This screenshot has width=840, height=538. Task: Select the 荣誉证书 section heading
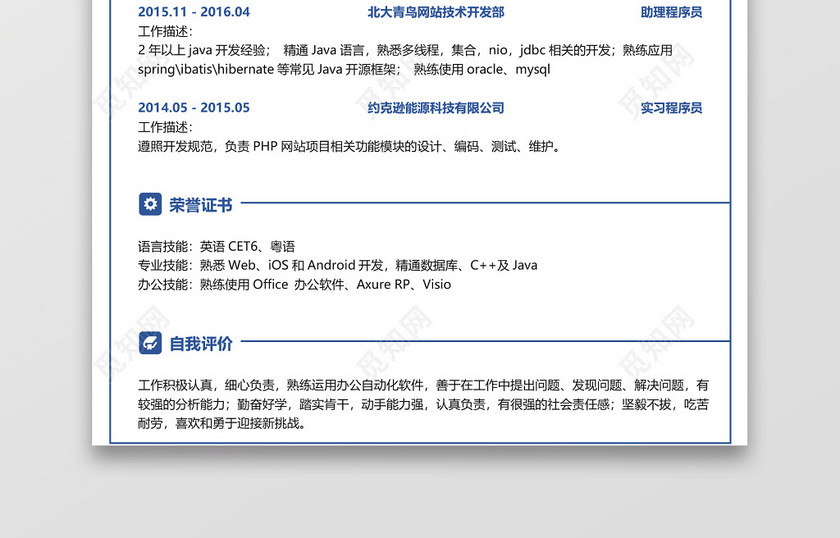201,205
